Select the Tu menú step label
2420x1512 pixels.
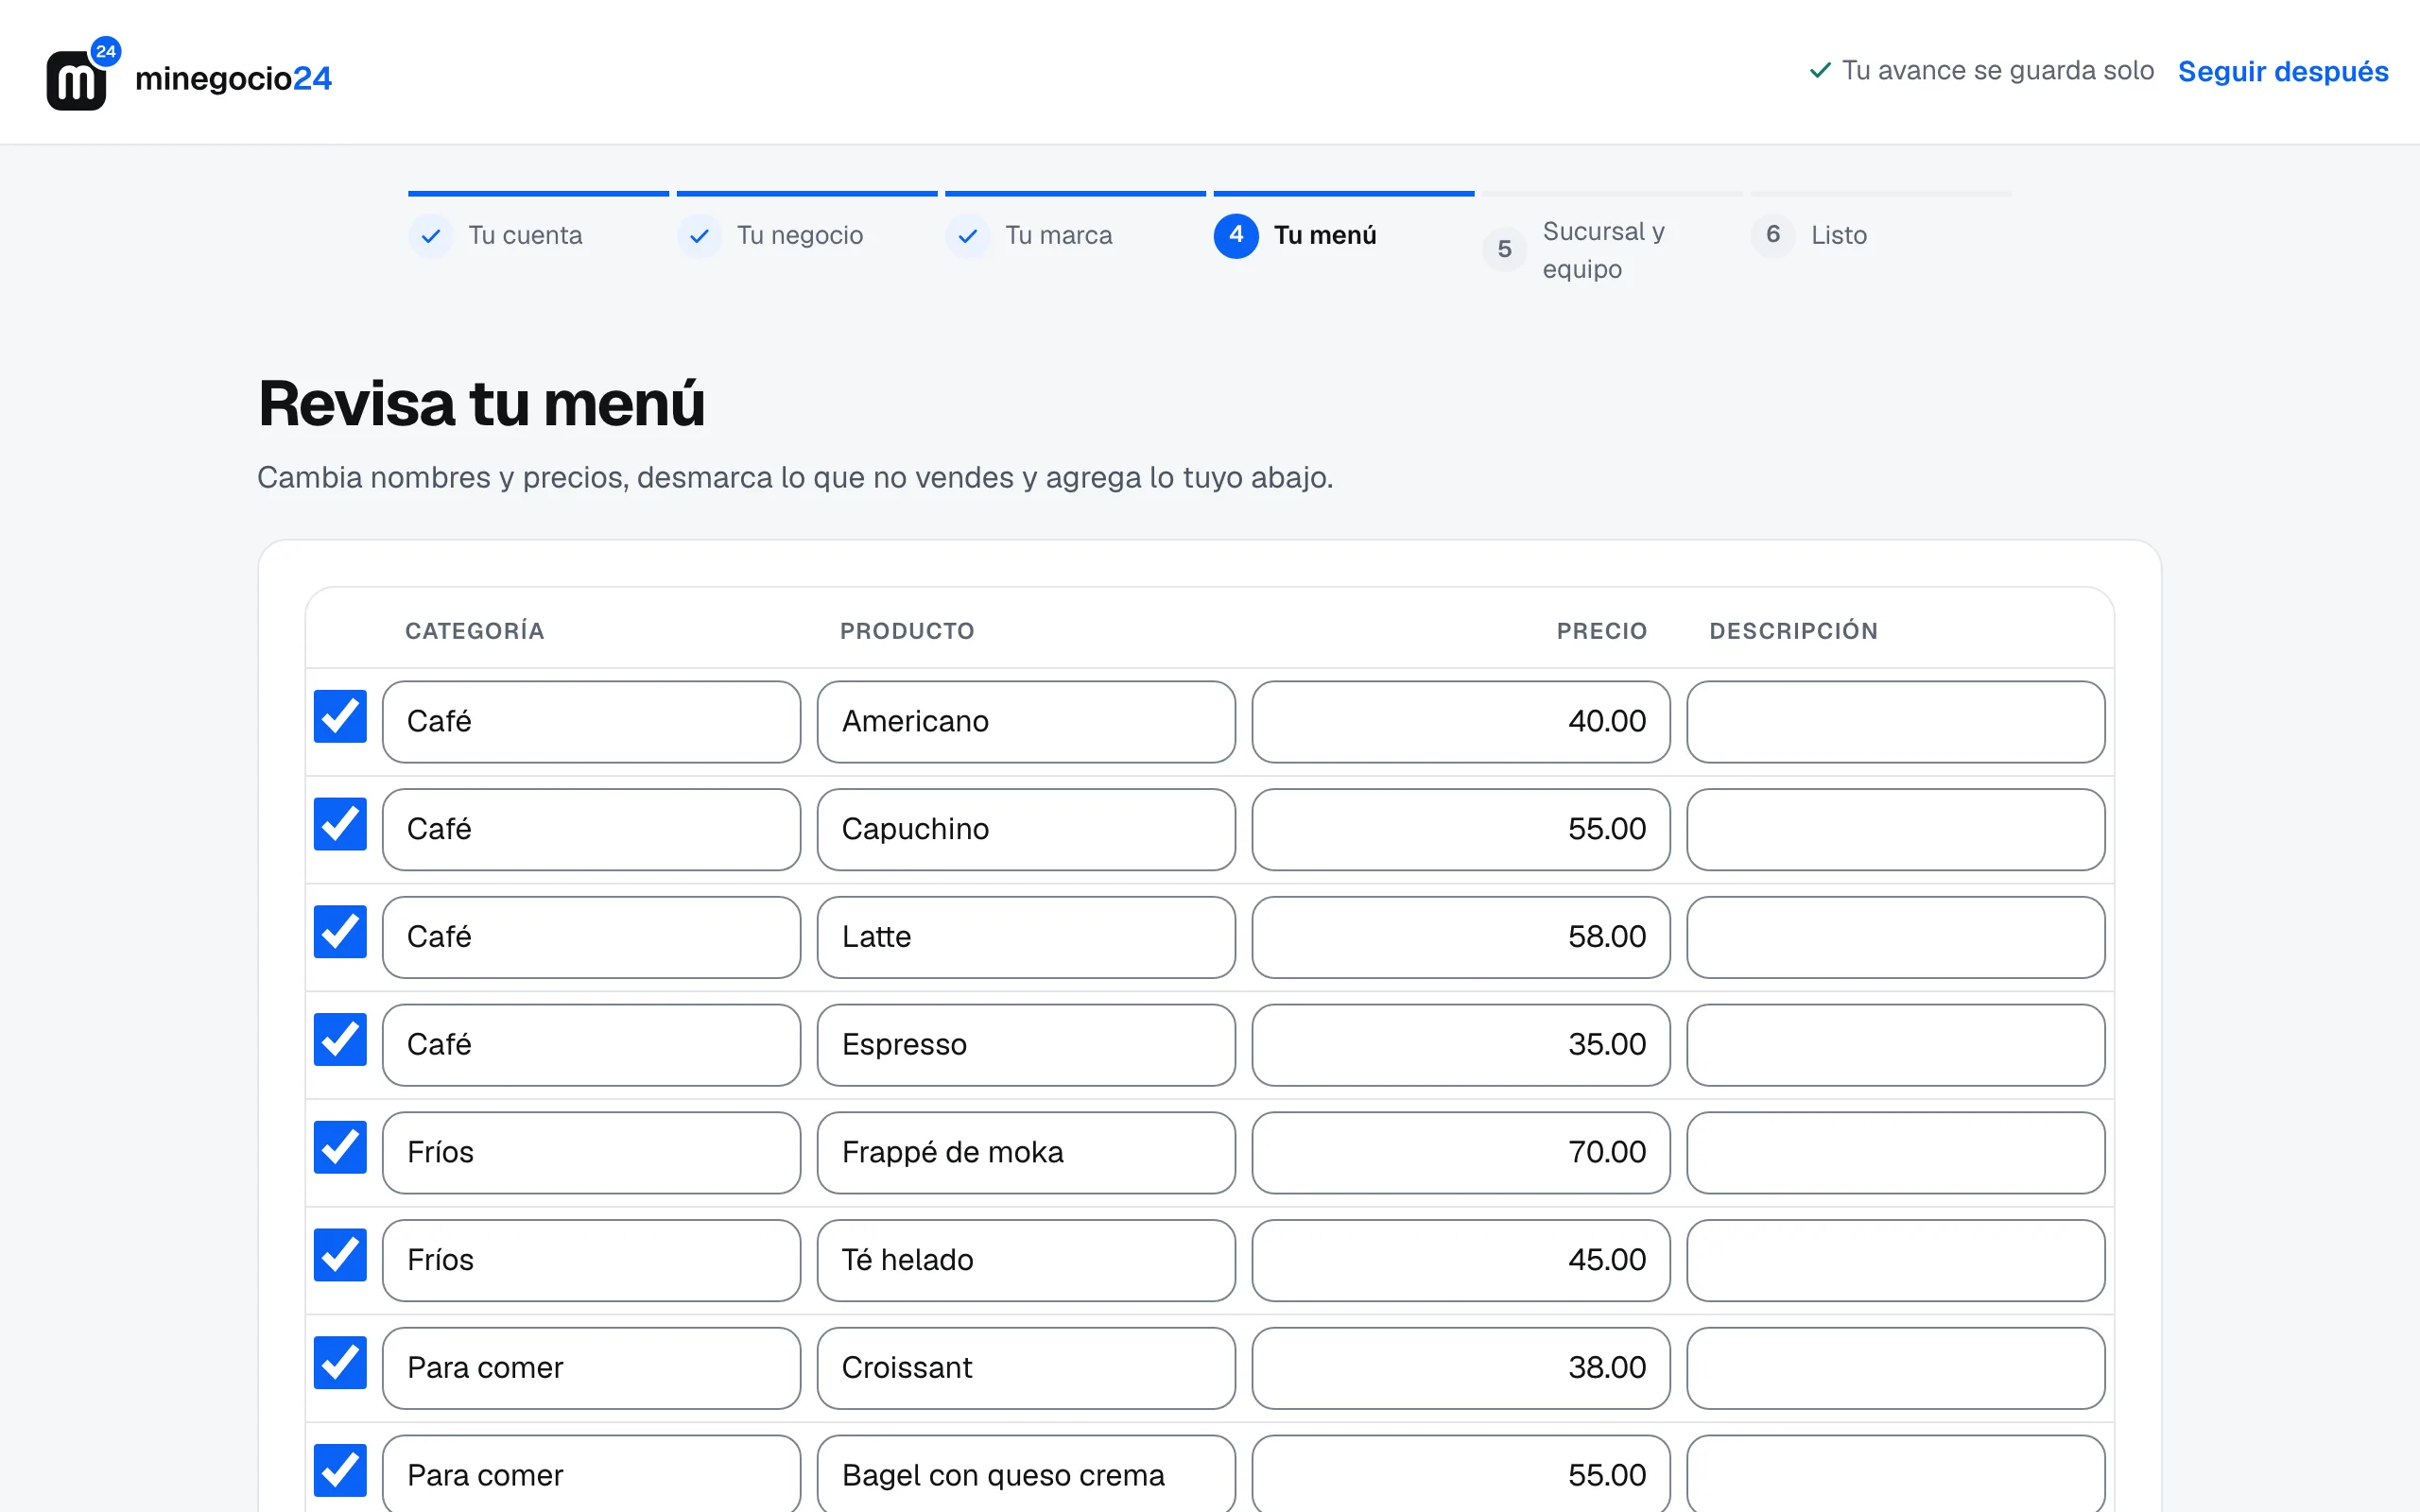(1325, 236)
